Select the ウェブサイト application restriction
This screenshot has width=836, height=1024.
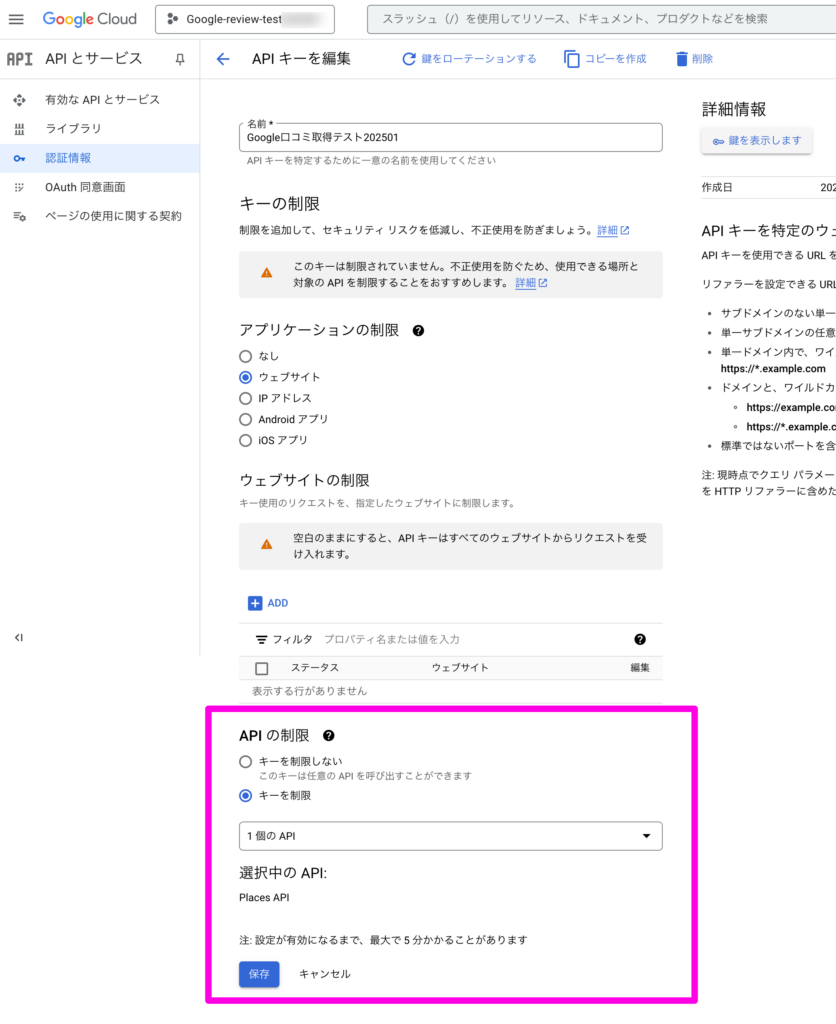pos(246,377)
